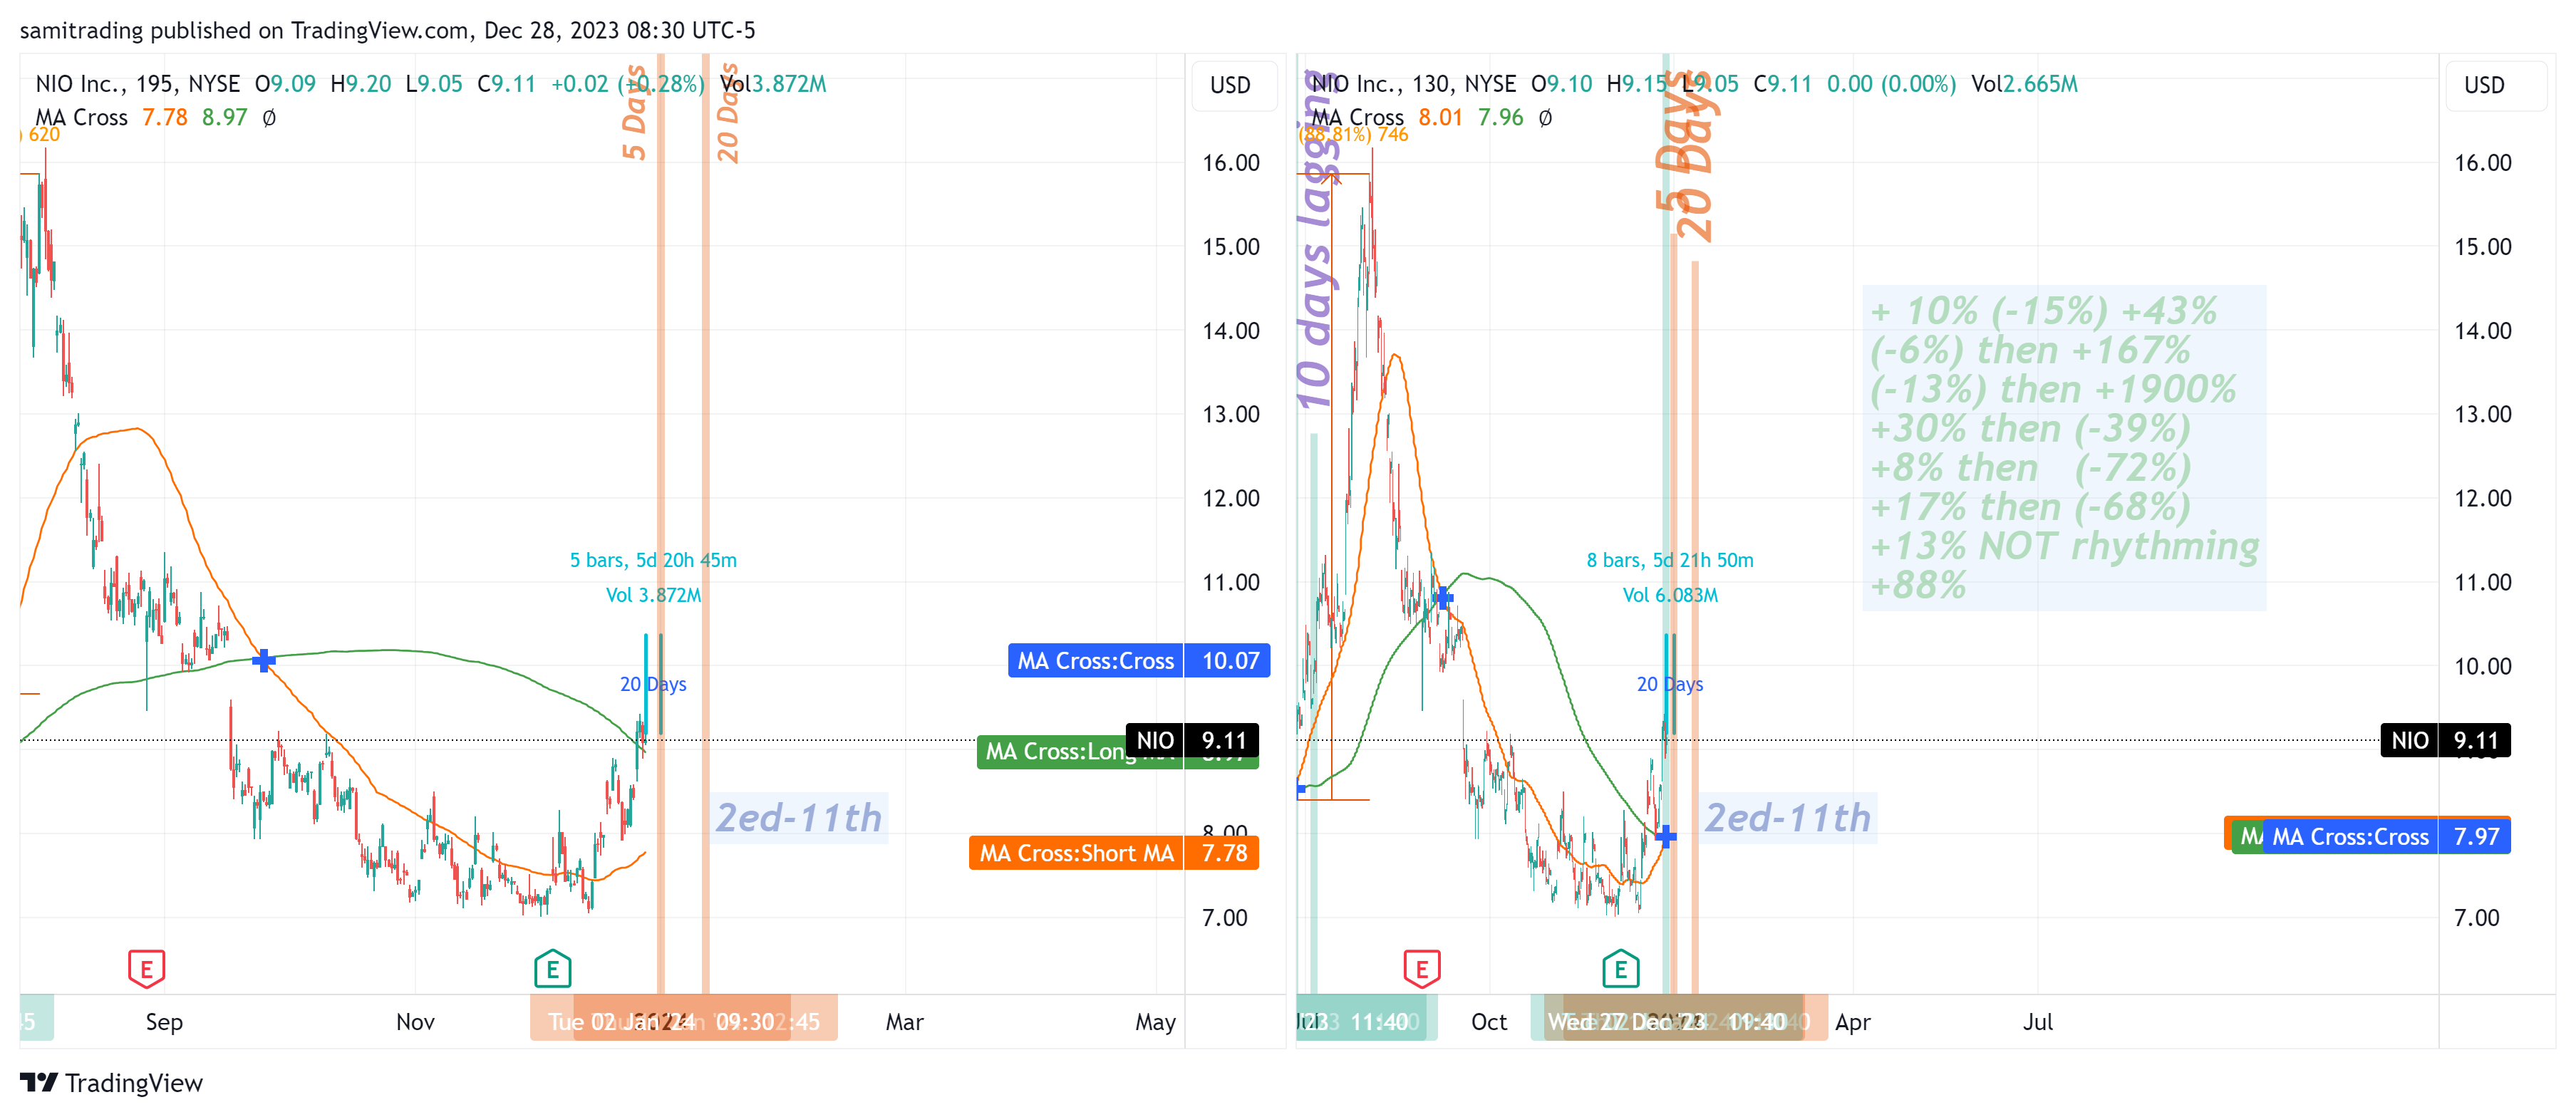Click the left chart NIO 9.11 price label
The height and width of the screenshot is (1117, 2576).
point(1192,740)
